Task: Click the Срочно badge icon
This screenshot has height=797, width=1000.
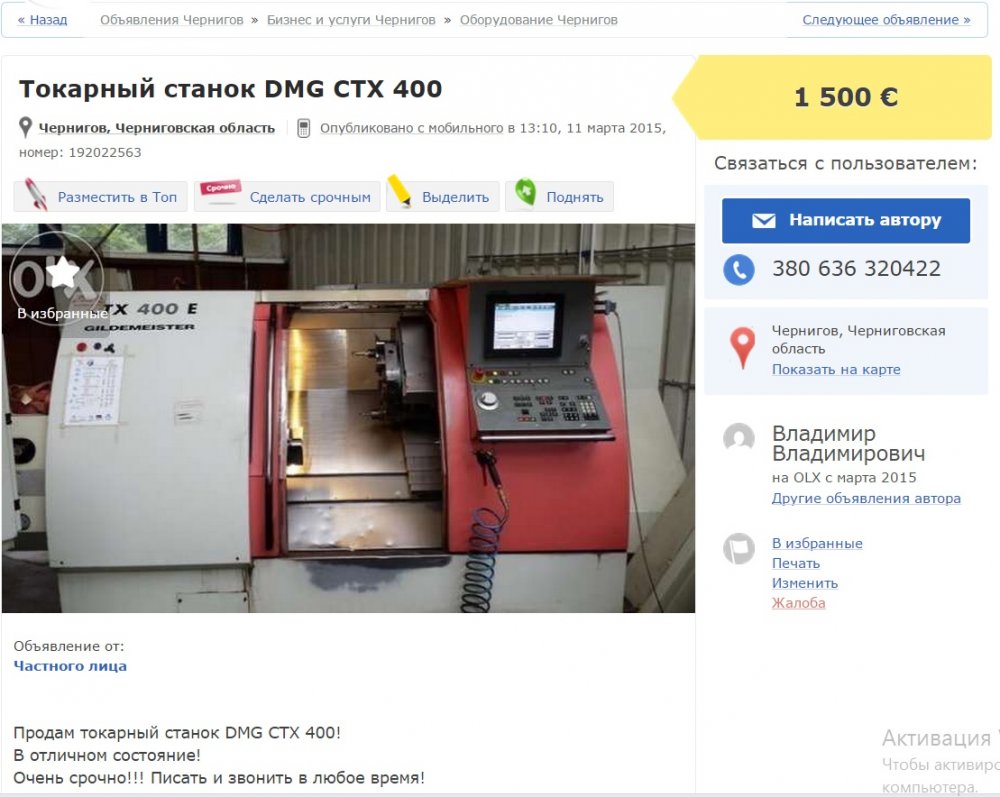Action: [220, 189]
